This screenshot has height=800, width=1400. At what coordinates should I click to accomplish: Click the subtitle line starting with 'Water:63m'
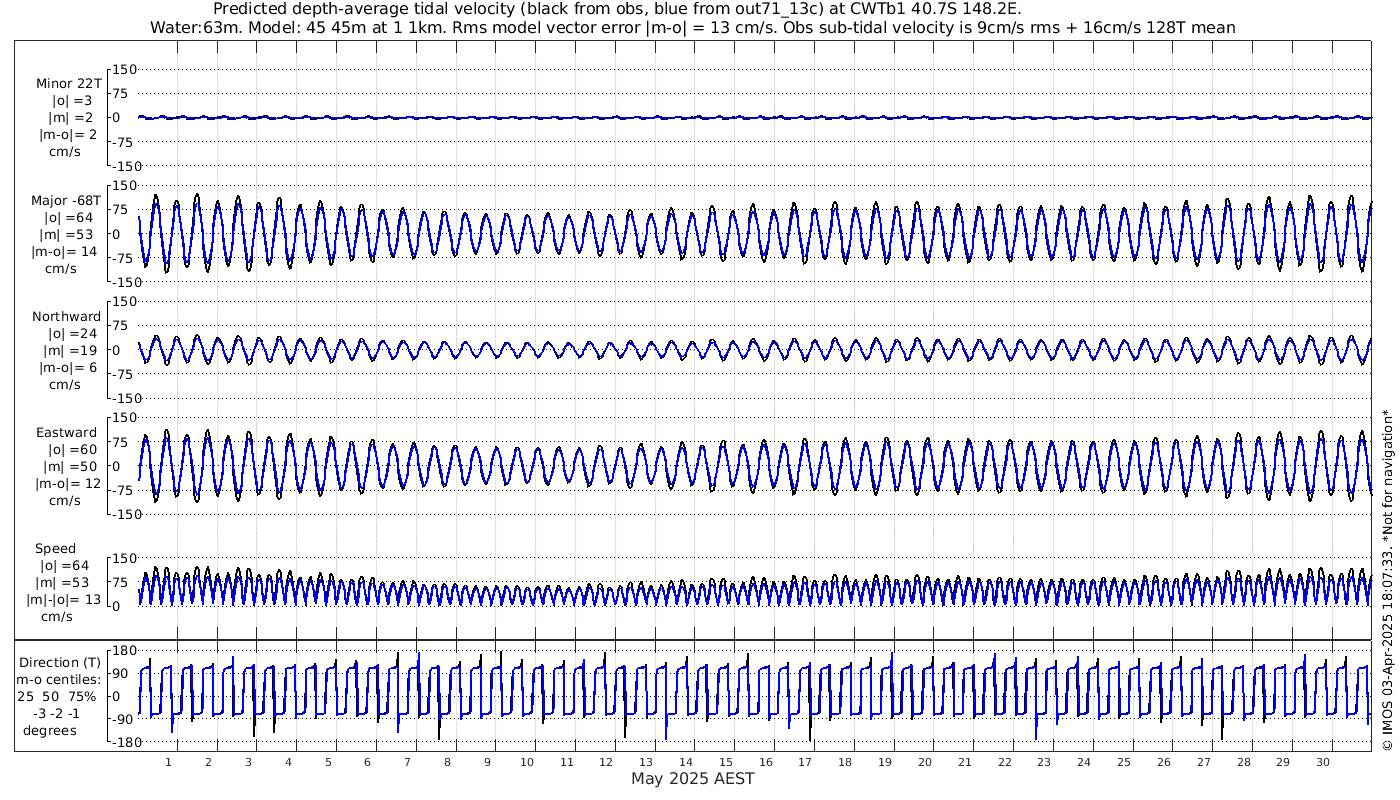point(692,27)
